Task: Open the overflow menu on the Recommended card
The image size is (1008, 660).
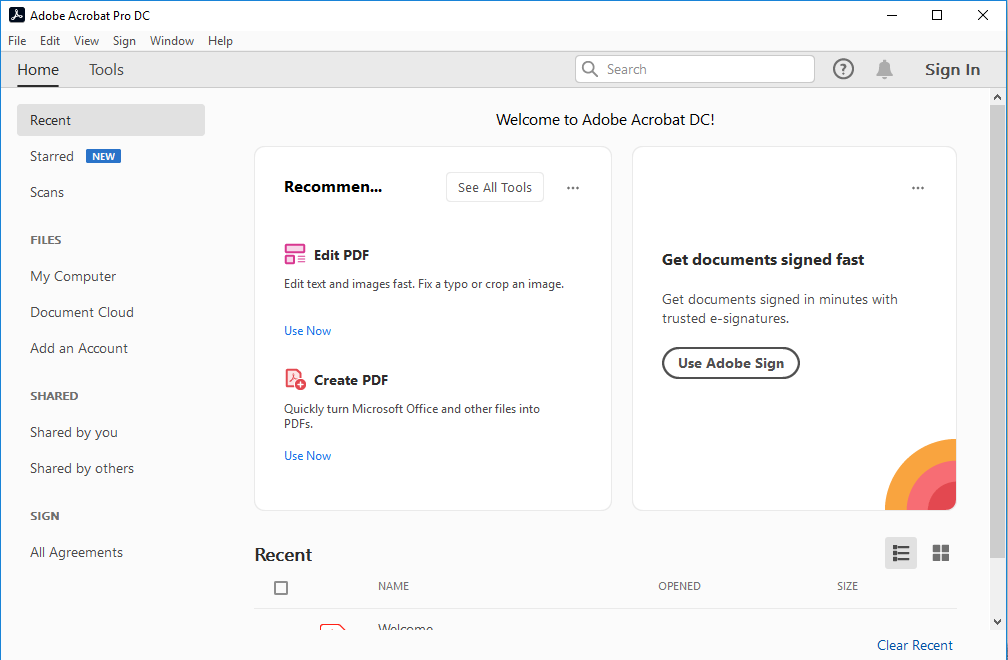Action: tap(573, 187)
